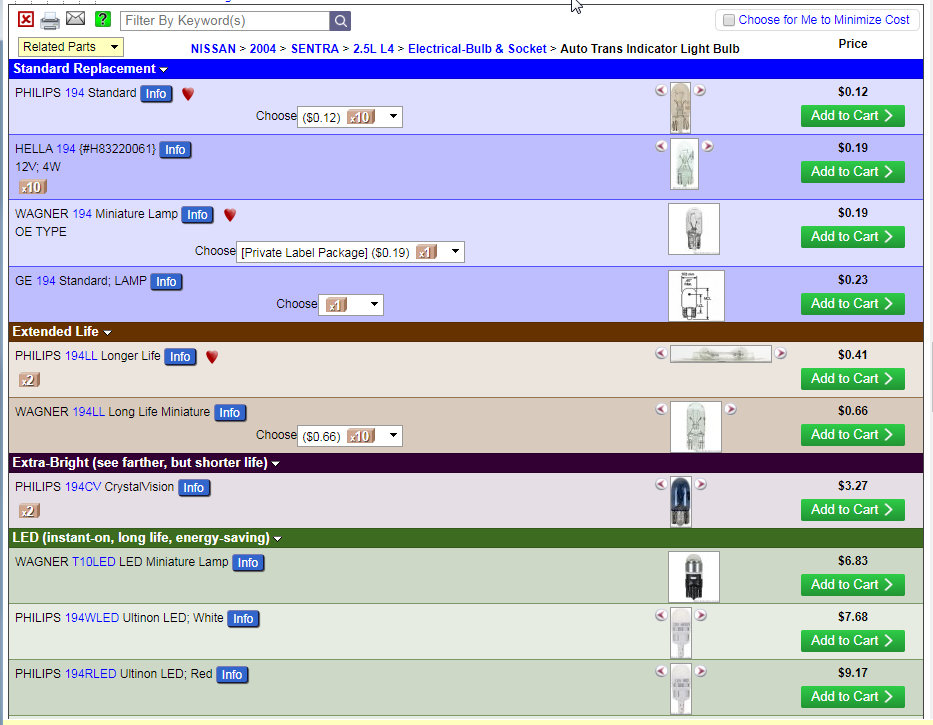
Task: Add the $0.12 PHILIPS 194 to cart
Action: point(853,116)
